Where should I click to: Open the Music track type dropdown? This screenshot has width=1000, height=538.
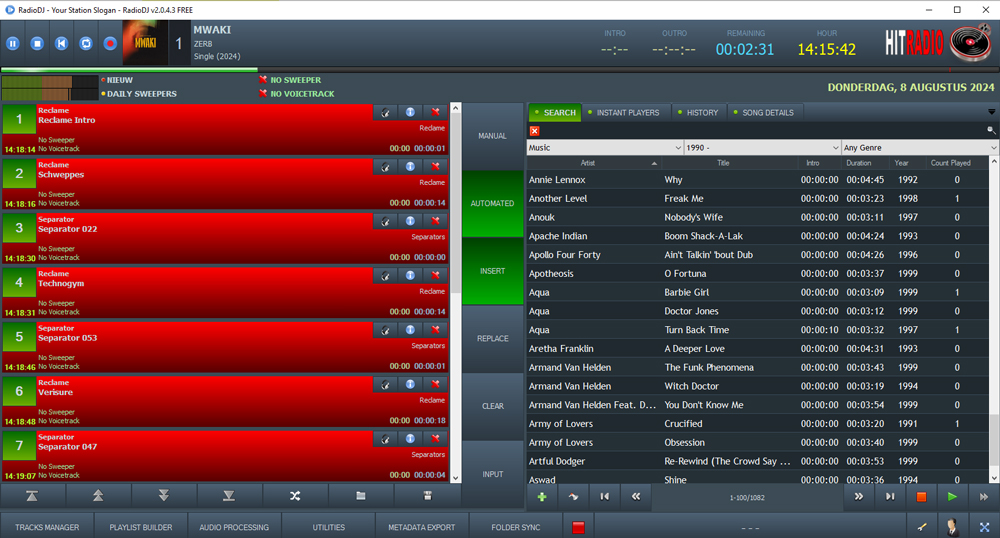(605, 147)
